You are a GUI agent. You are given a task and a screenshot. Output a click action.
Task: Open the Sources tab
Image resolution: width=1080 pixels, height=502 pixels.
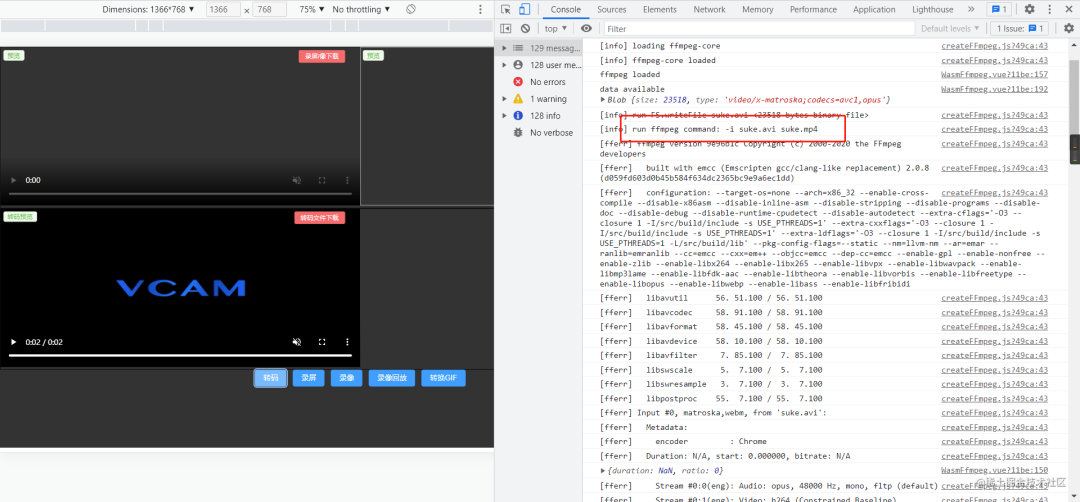click(x=612, y=10)
